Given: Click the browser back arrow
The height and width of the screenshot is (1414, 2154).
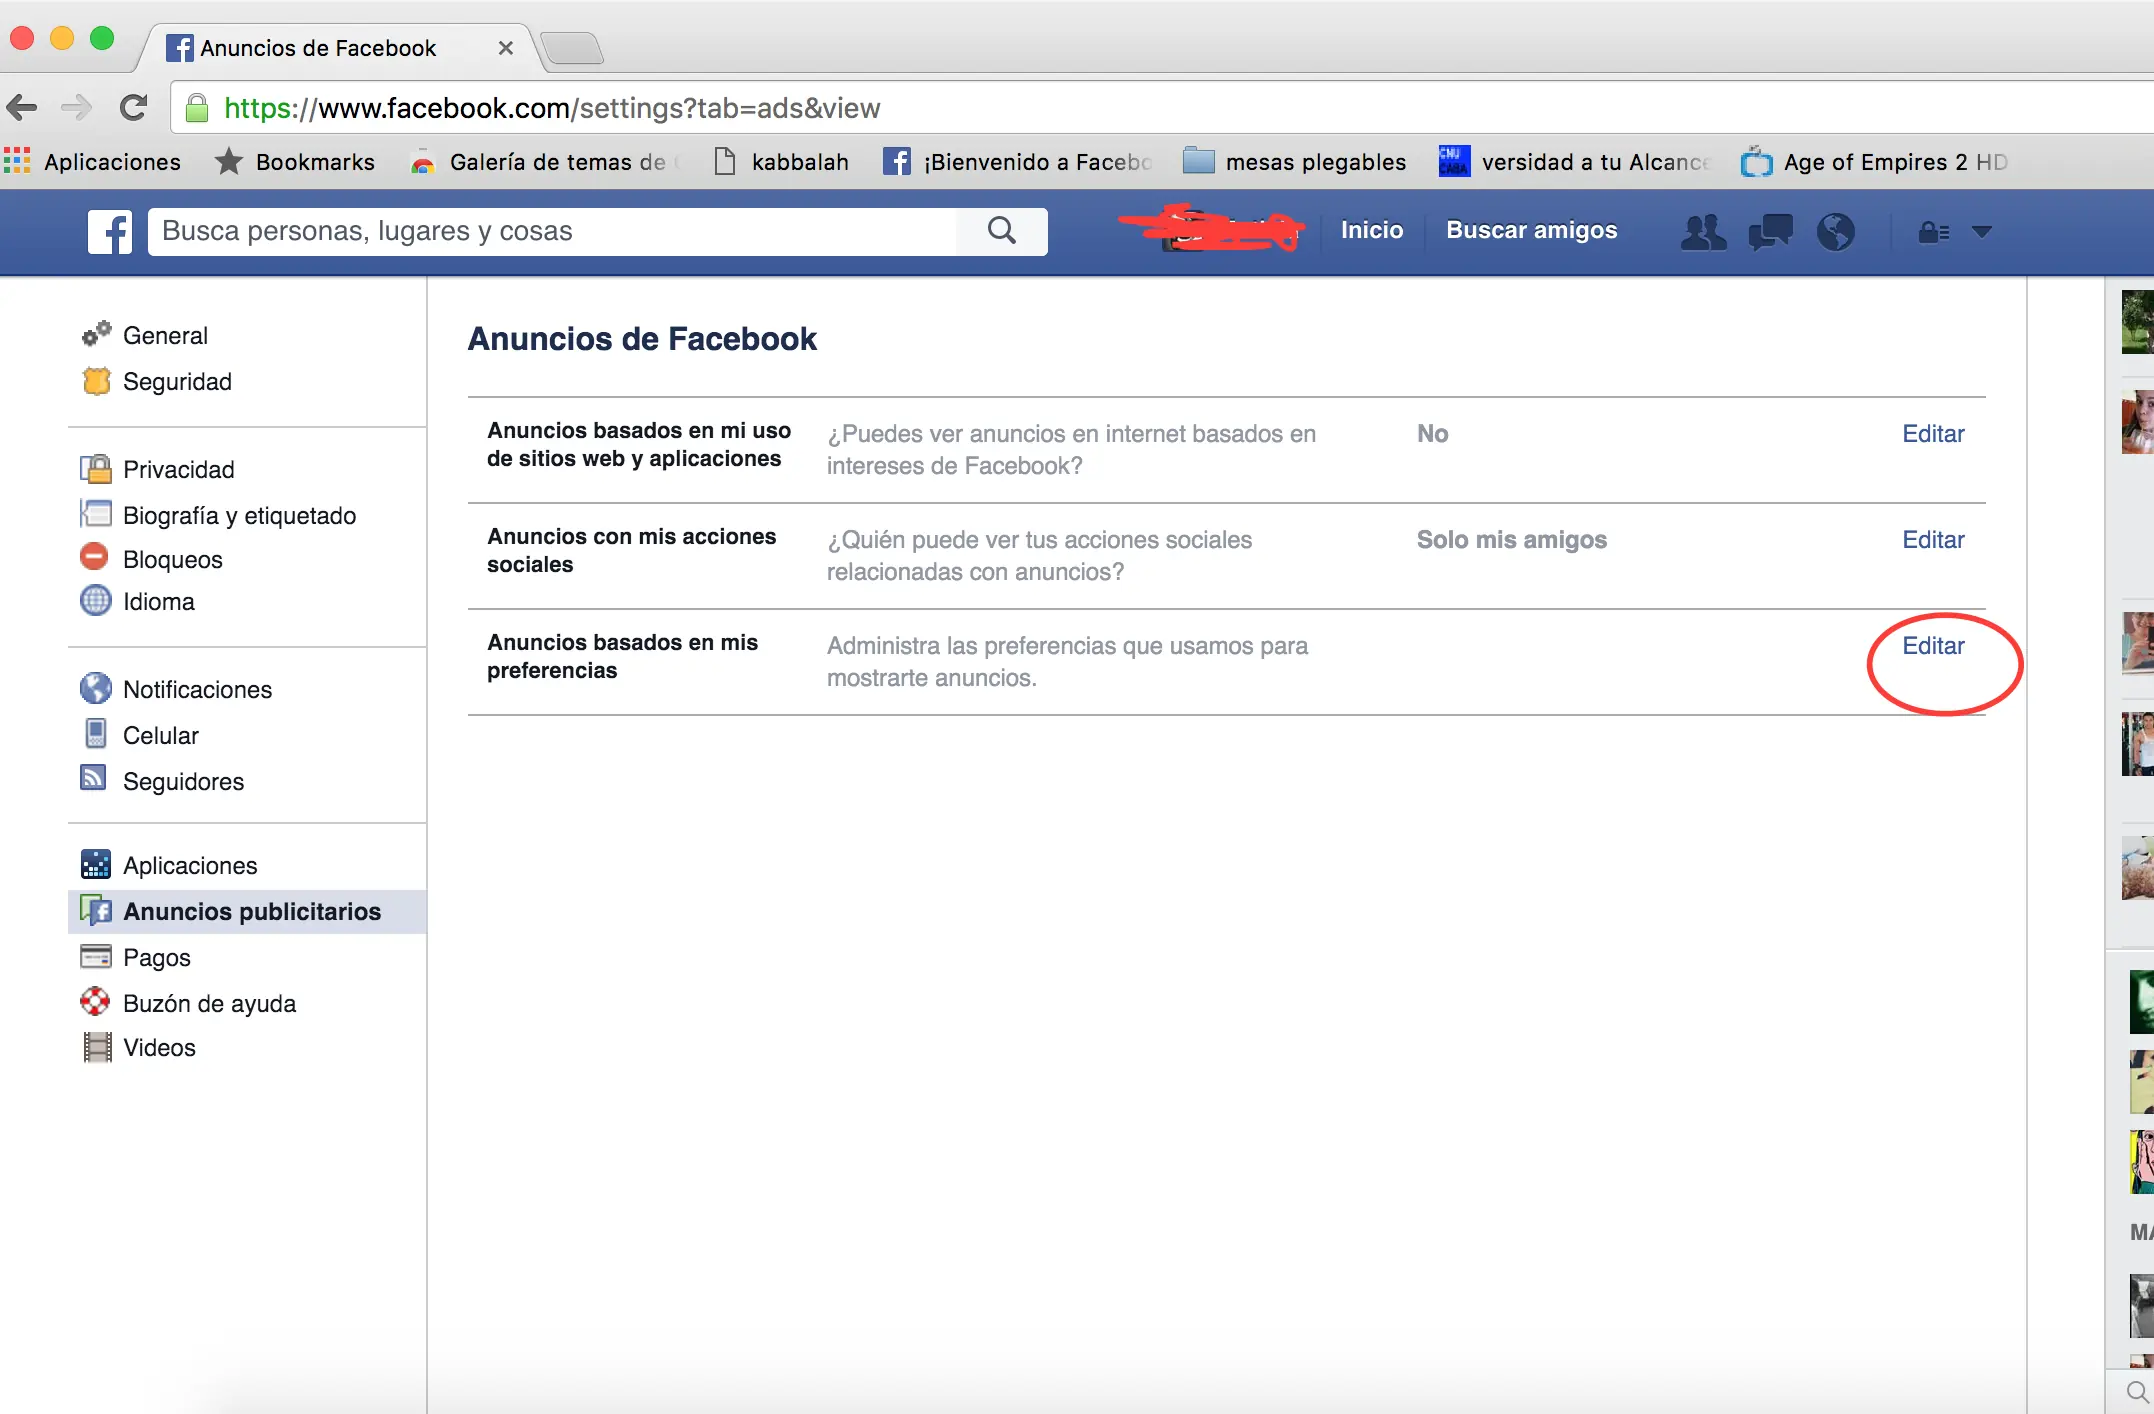Looking at the screenshot, I should (x=21, y=107).
